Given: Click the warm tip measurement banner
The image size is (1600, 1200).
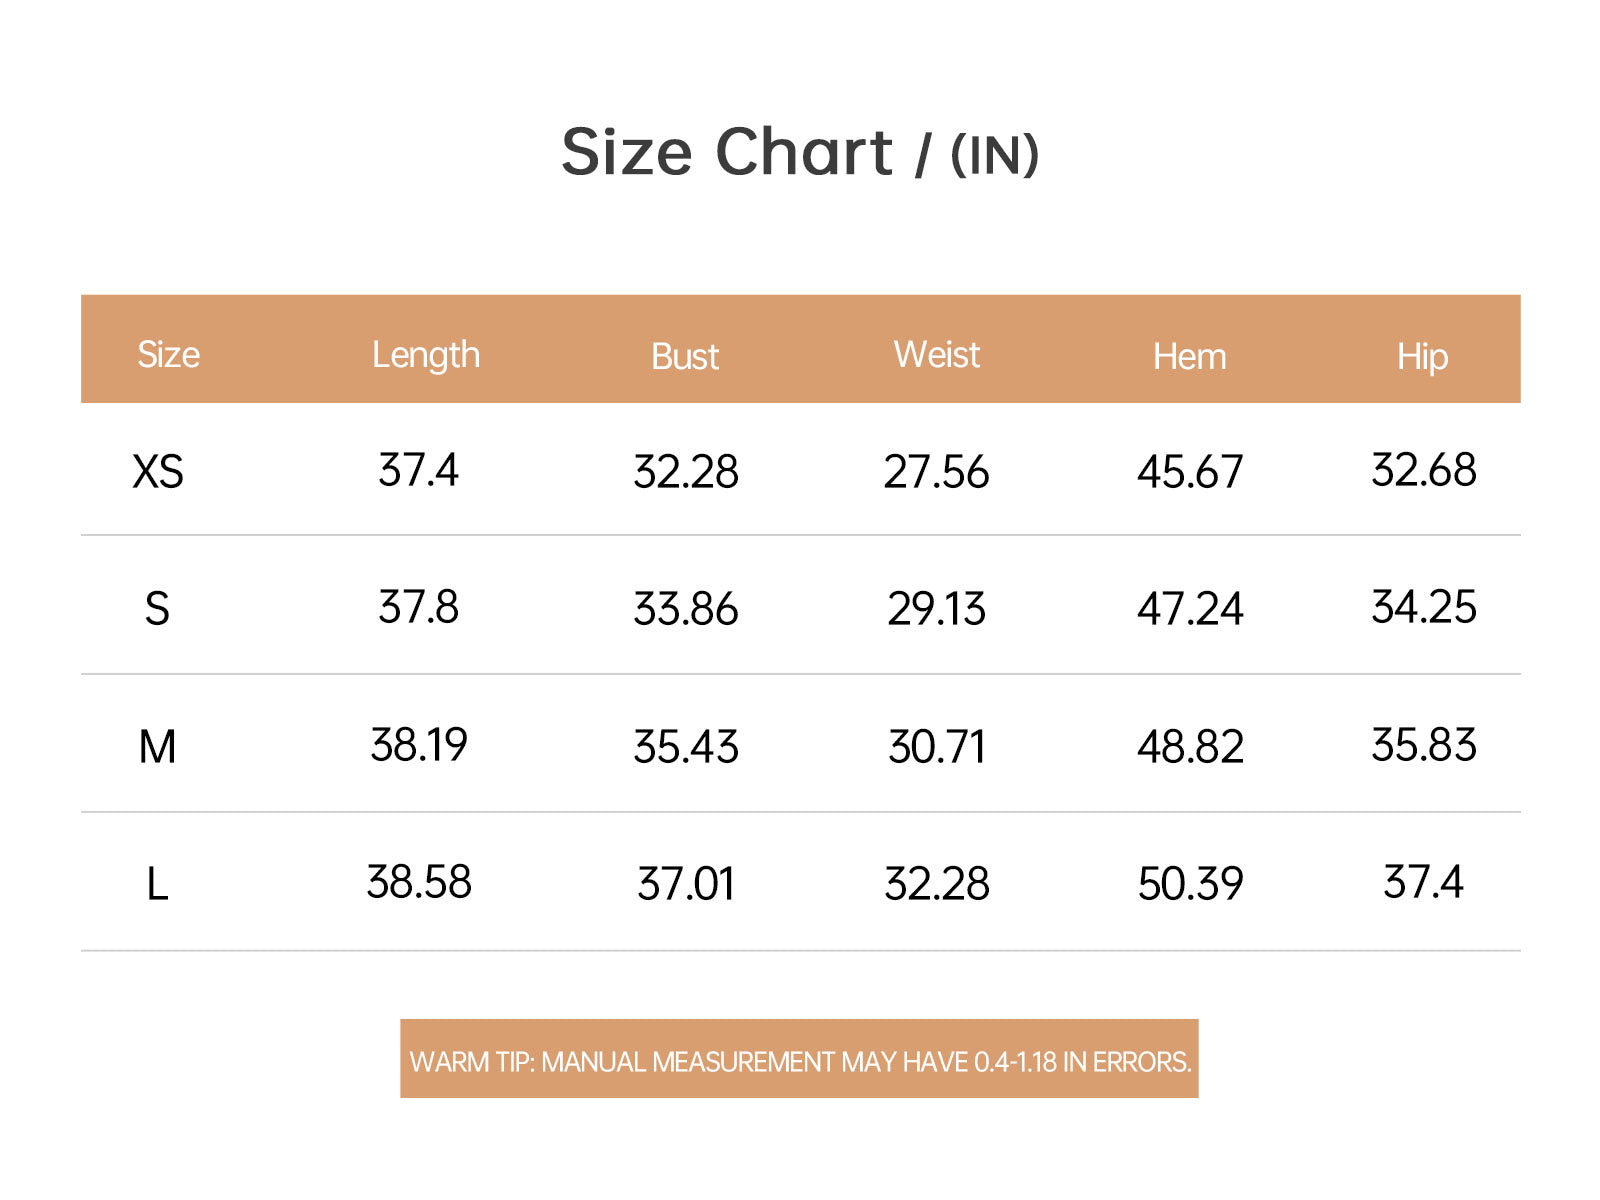Looking at the screenshot, I should pyautogui.click(x=799, y=1060).
